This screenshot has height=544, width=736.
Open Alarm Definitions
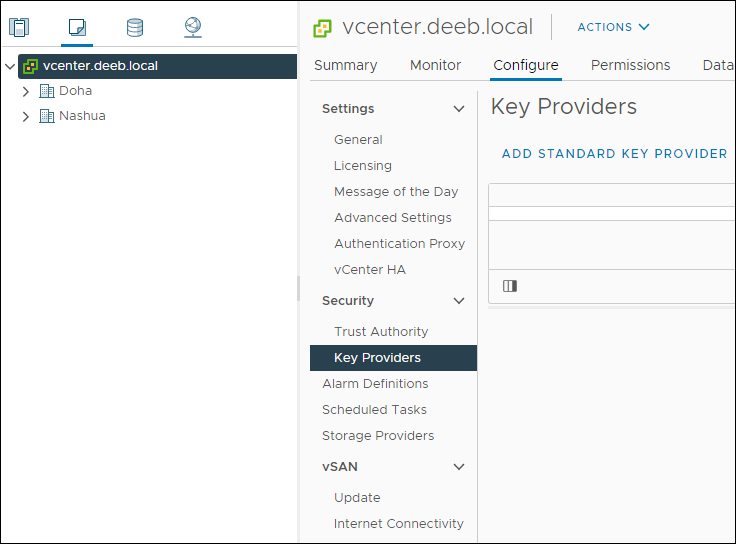pos(375,384)
